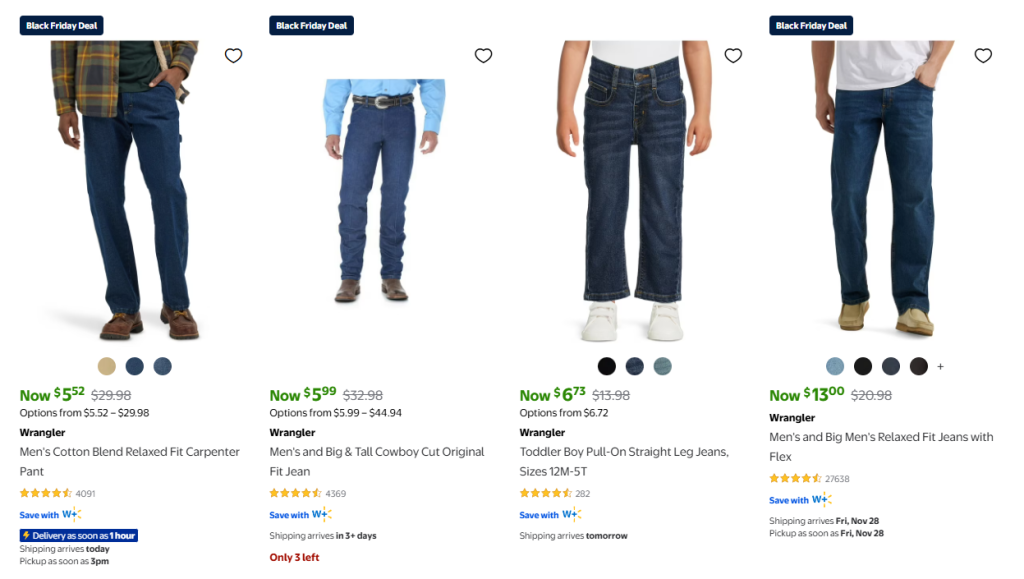1024x579 pixels.
Task: Click the Cowboy Cut Jean product photo
Action: click(x=384, y=190)
